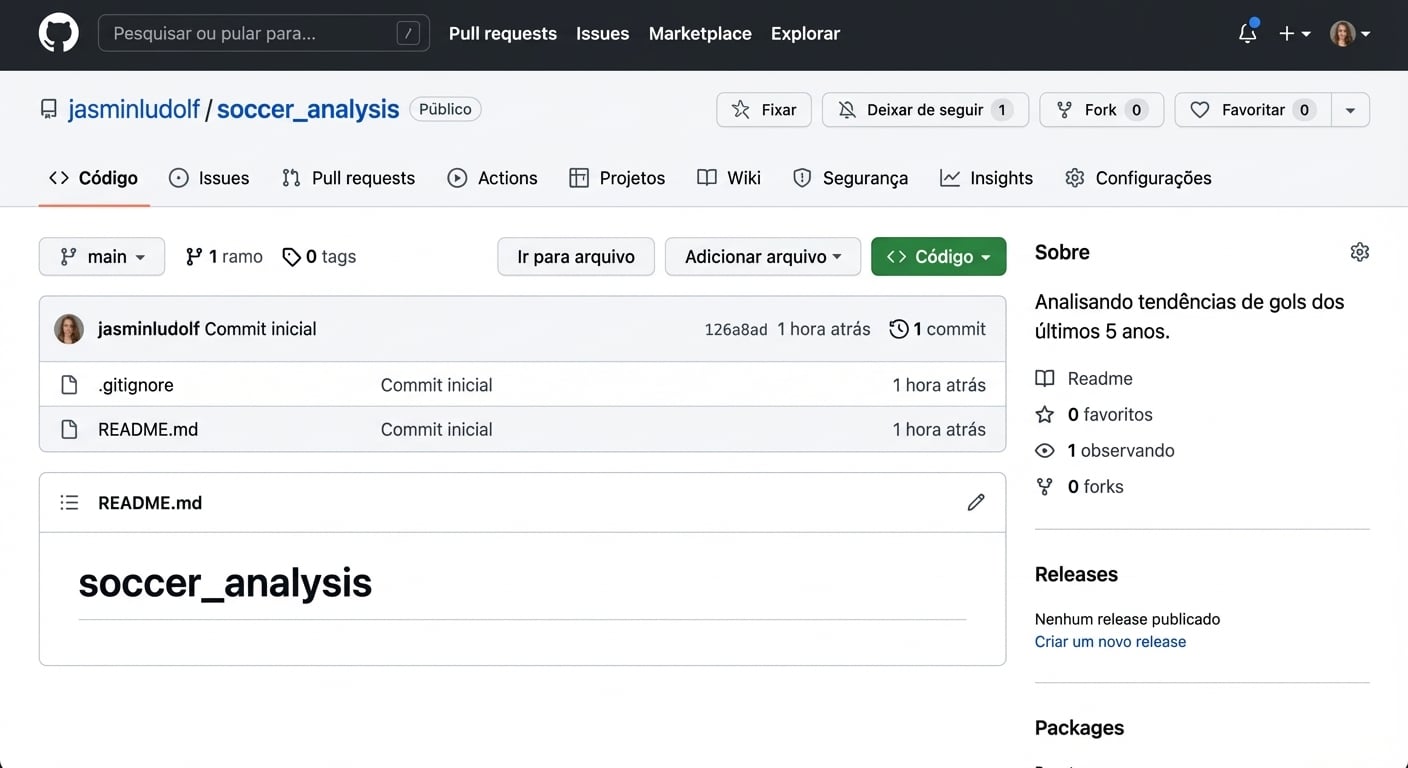1408x768 pixels.
Task: Open the '1 ramo' branches link
Action: pos(224,257)
